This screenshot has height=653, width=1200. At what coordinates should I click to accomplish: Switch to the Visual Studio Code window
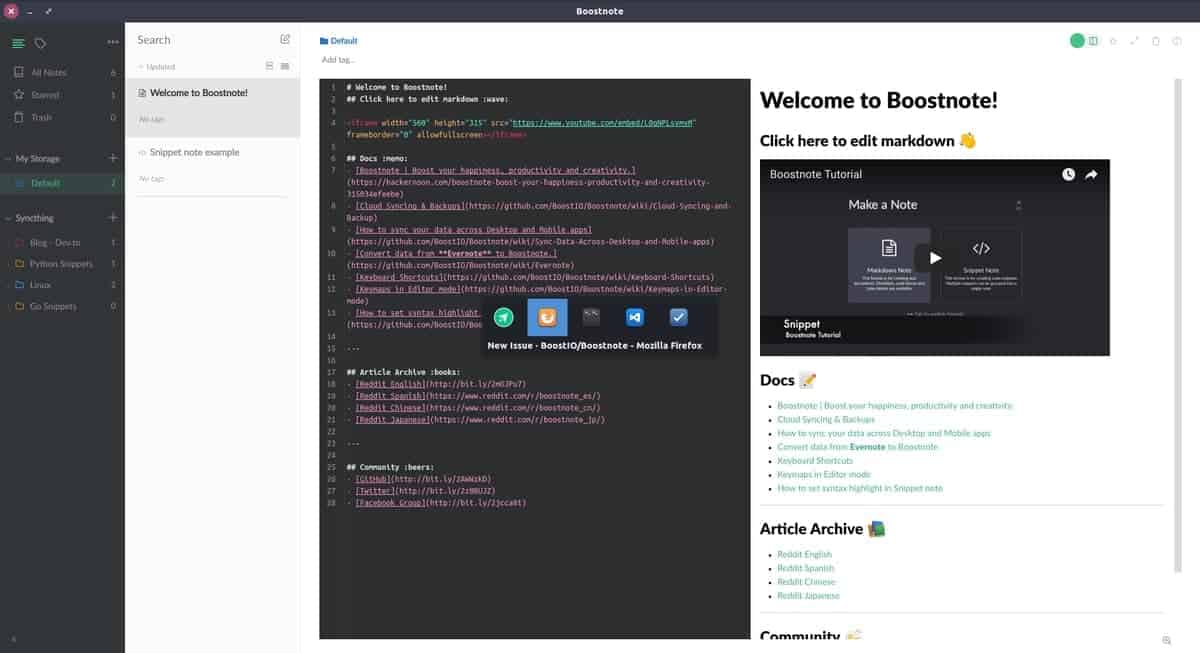pos(634,317)
